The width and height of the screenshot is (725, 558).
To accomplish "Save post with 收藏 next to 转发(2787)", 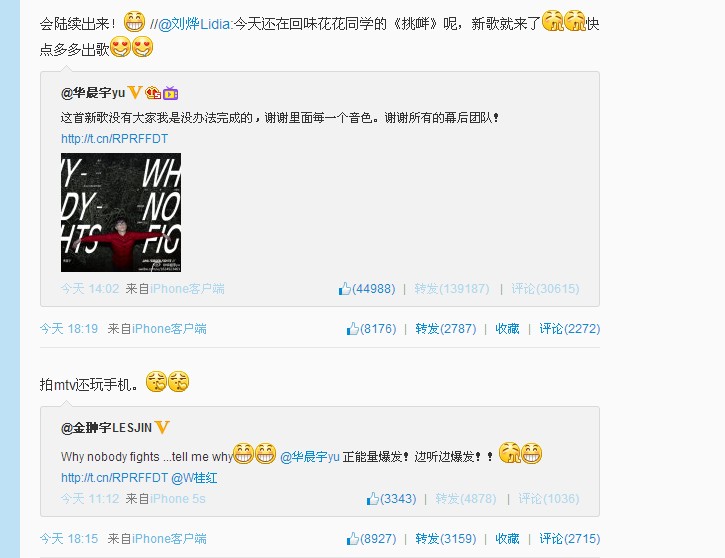I will coord(507,329).
